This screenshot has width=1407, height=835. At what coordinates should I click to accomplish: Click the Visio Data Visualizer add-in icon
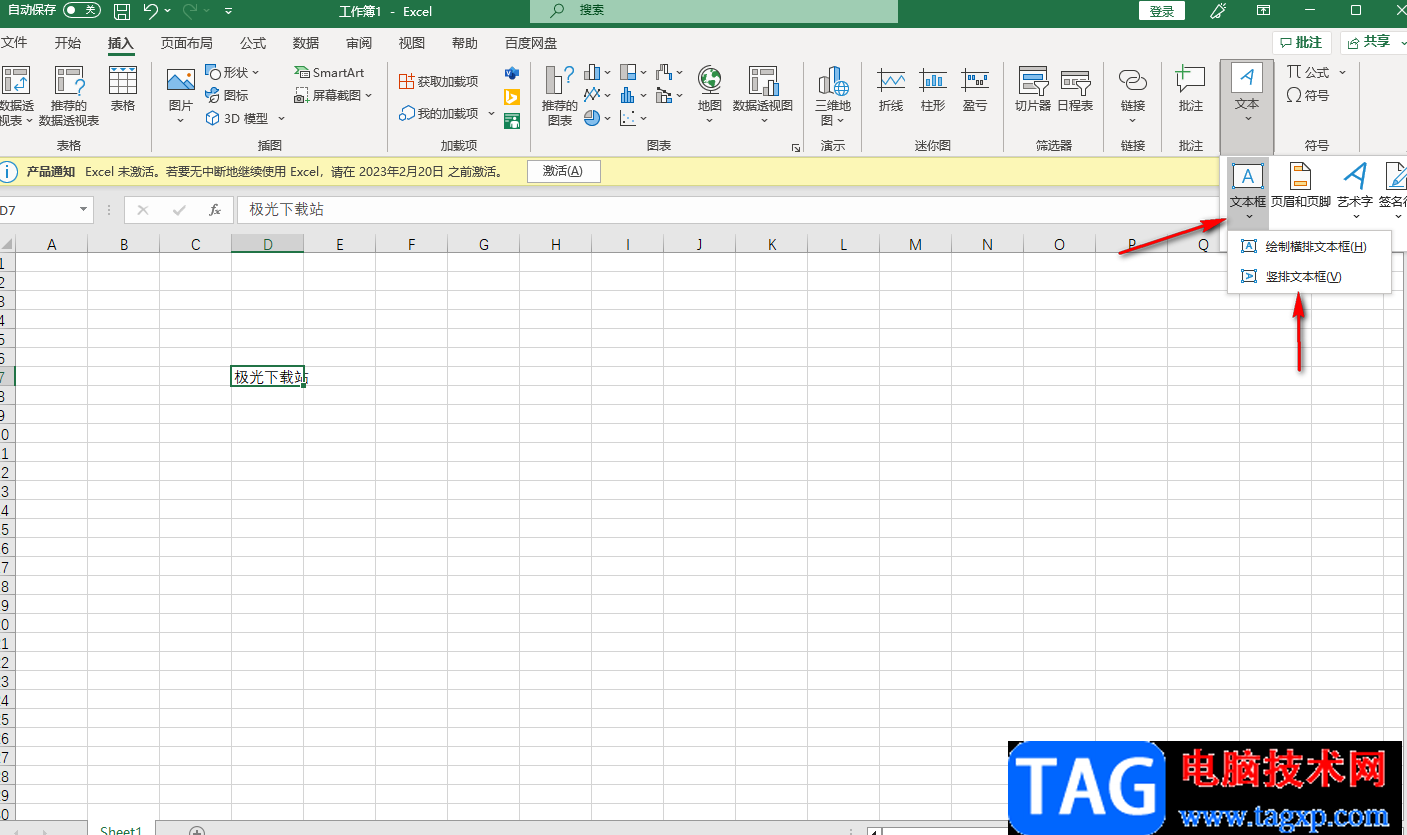[512, 73]
